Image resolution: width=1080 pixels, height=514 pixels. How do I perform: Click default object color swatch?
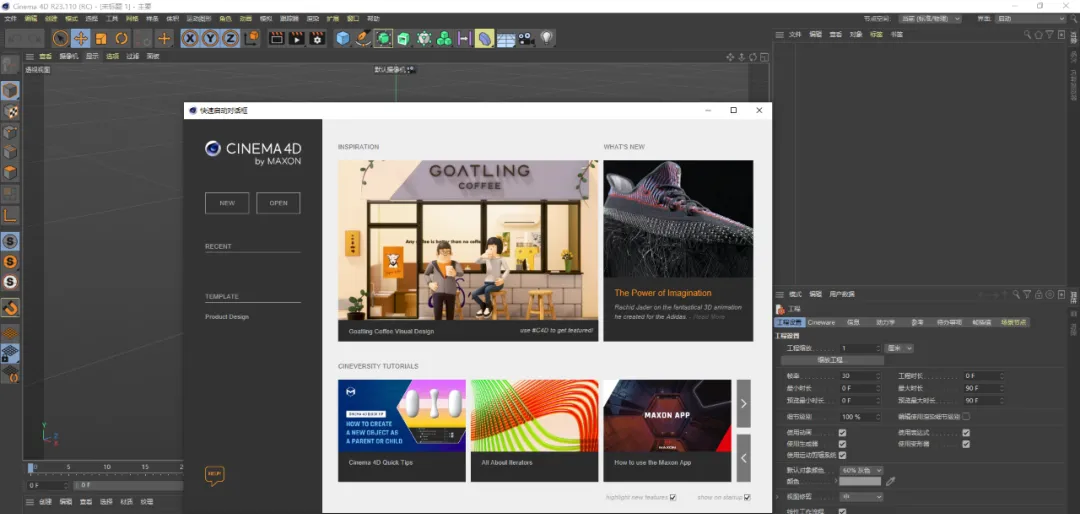click(860, 482)
